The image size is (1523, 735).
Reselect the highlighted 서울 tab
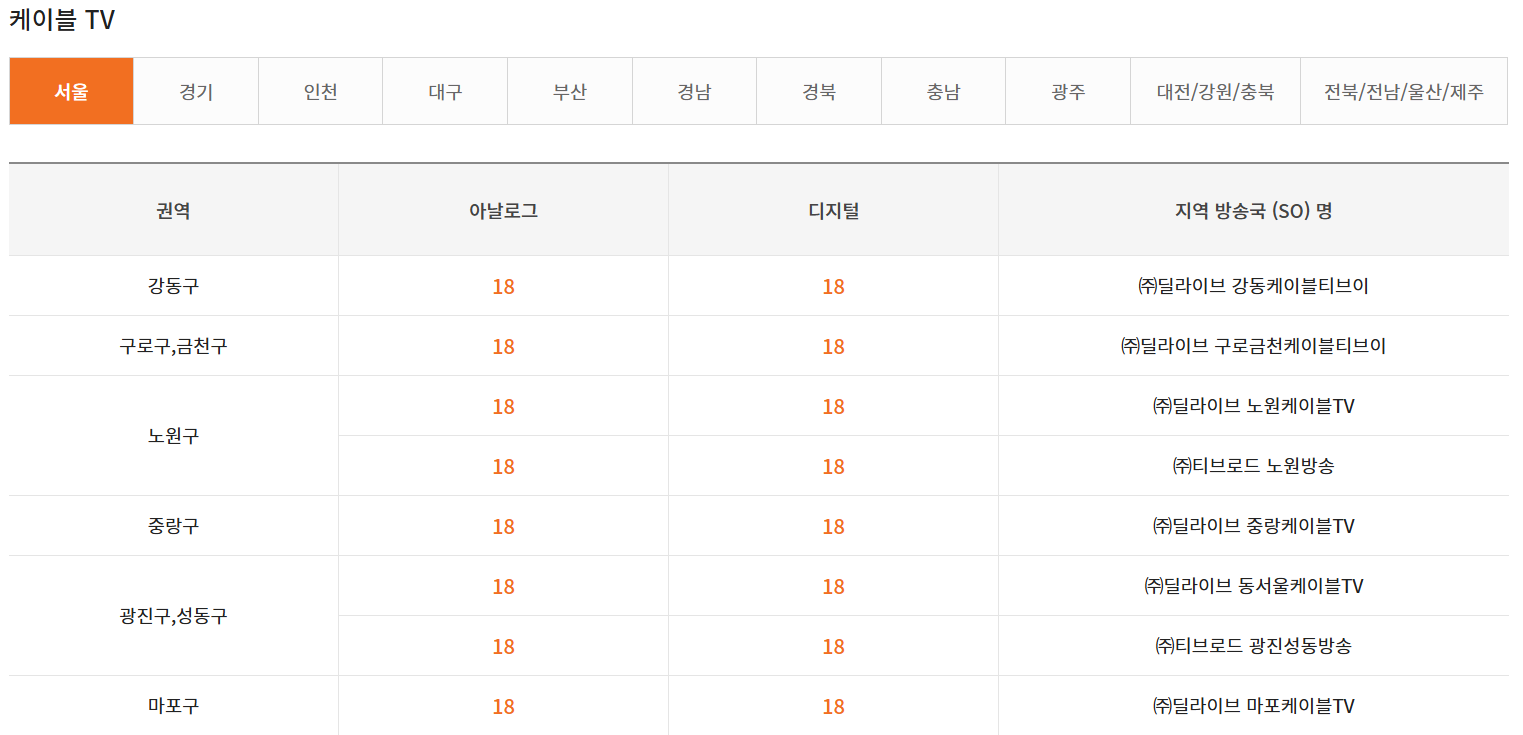point(70,90)
